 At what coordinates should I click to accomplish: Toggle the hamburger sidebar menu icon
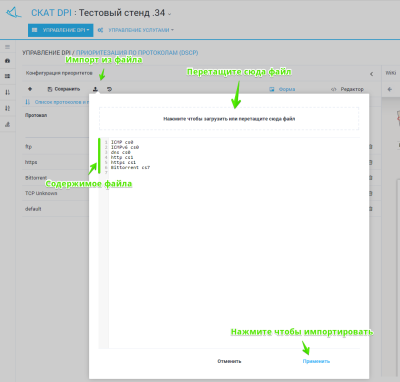click(7, 47)
